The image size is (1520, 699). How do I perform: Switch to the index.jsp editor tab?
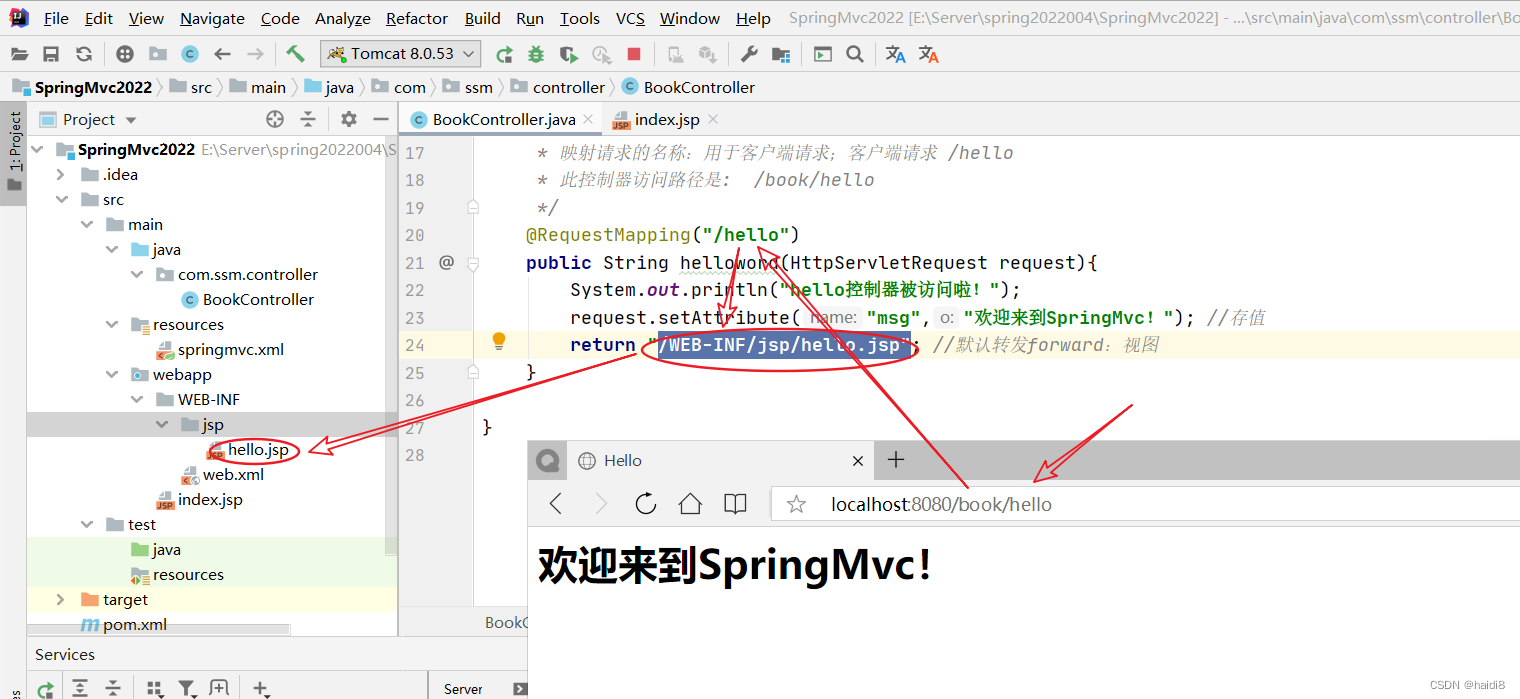pos(667,119)
